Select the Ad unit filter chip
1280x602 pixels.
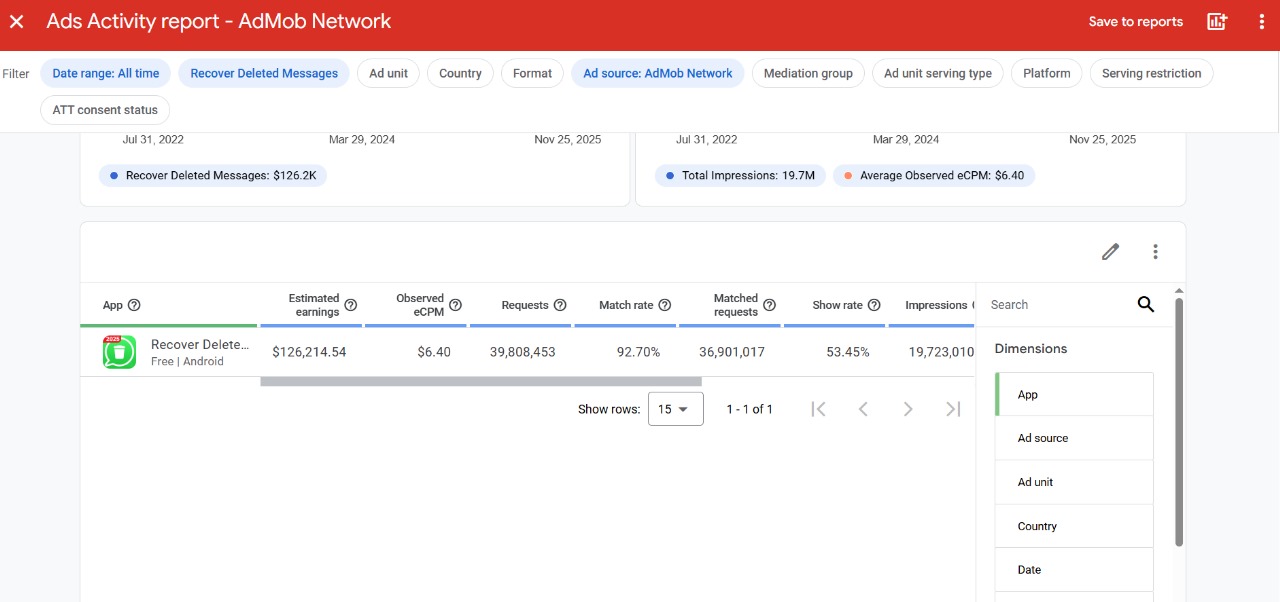389,73
